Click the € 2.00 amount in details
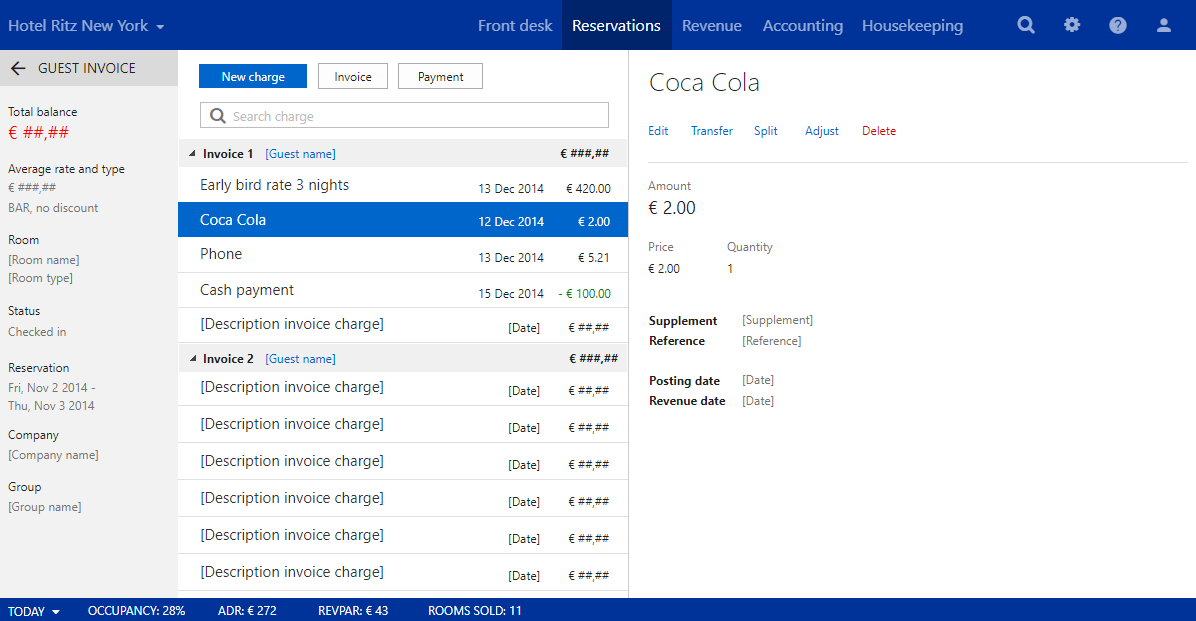 pyautogui.click(x=672, y=208)
